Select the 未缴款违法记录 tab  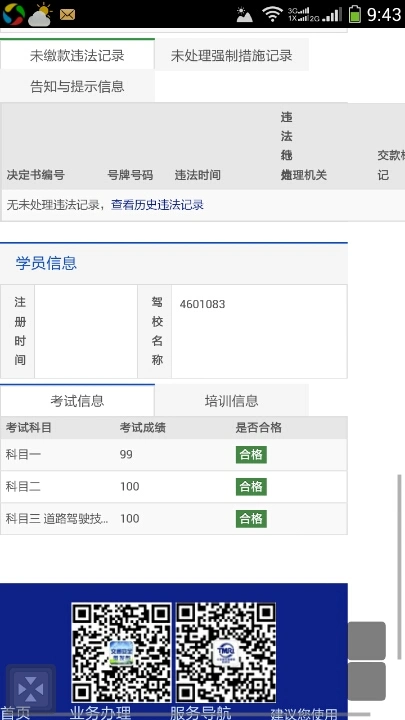coord(77,55)
